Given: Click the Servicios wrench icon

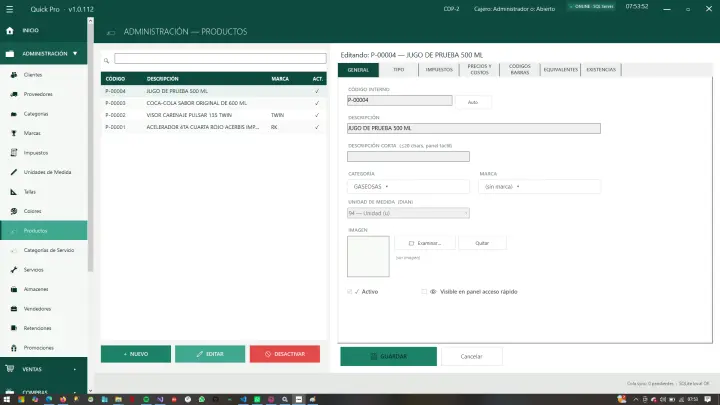Looking at the screenshot, I should pyautogui.click(x=14, y=270).
